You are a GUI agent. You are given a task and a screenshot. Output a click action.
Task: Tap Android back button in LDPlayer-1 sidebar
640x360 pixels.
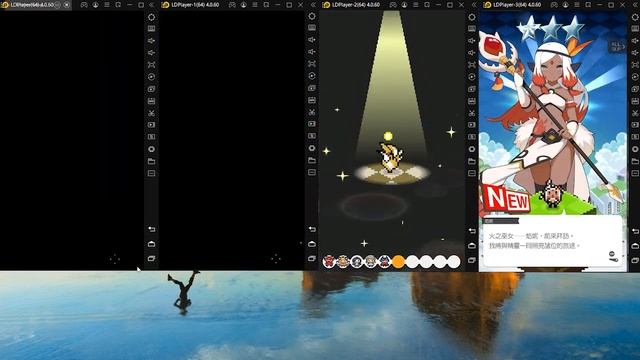coord(312,229)
